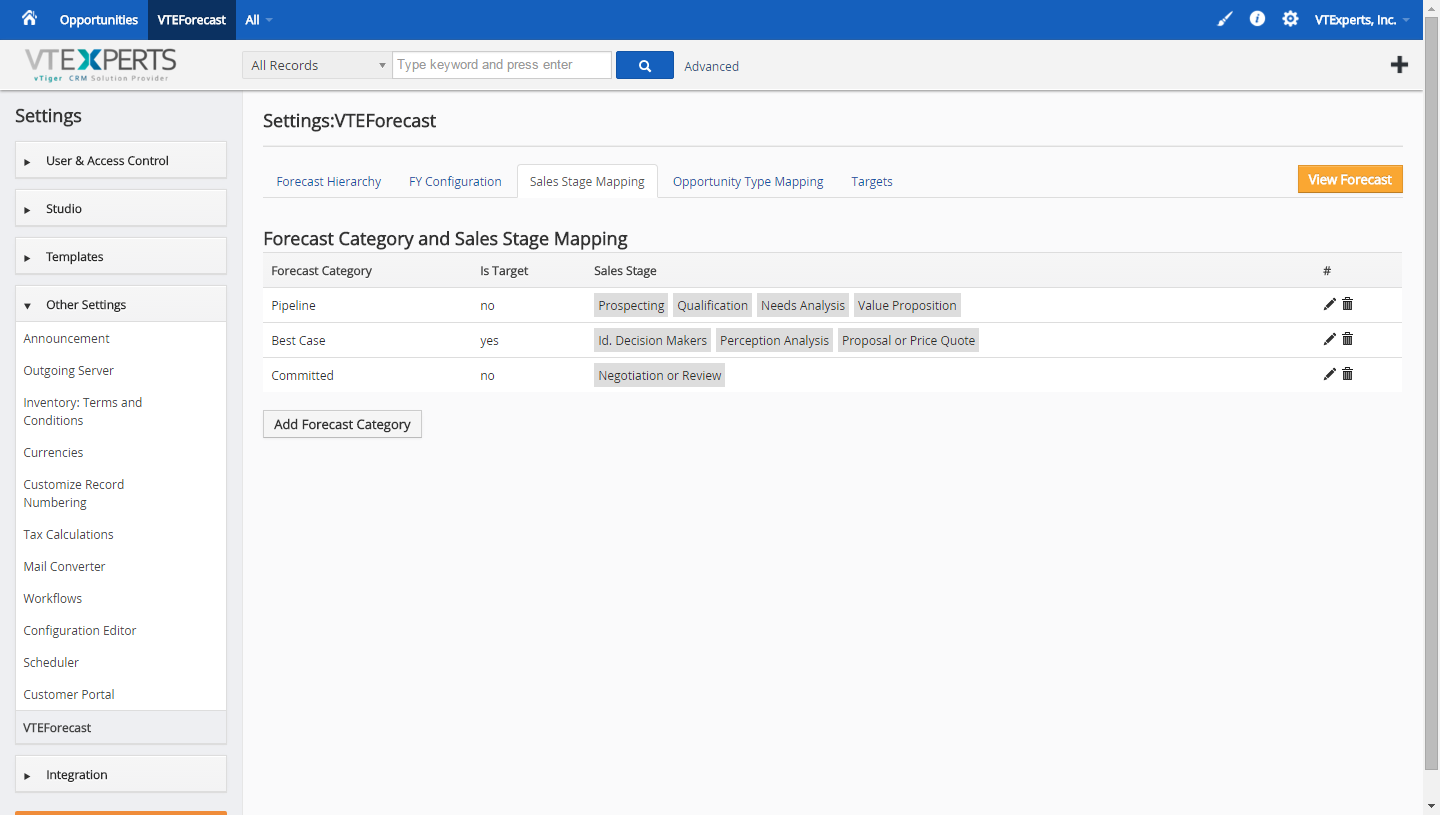Open the Opportunities module tab
The height and width of the screenshot is (815, 1440).
click(99, 20)
